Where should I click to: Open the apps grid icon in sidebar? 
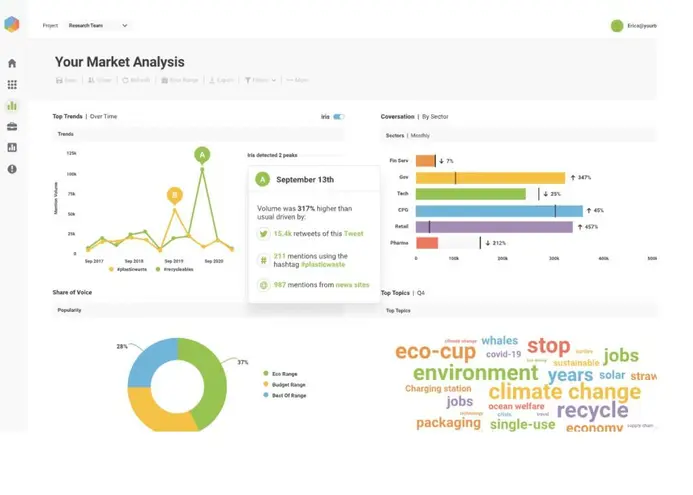[x=12, y=85]
